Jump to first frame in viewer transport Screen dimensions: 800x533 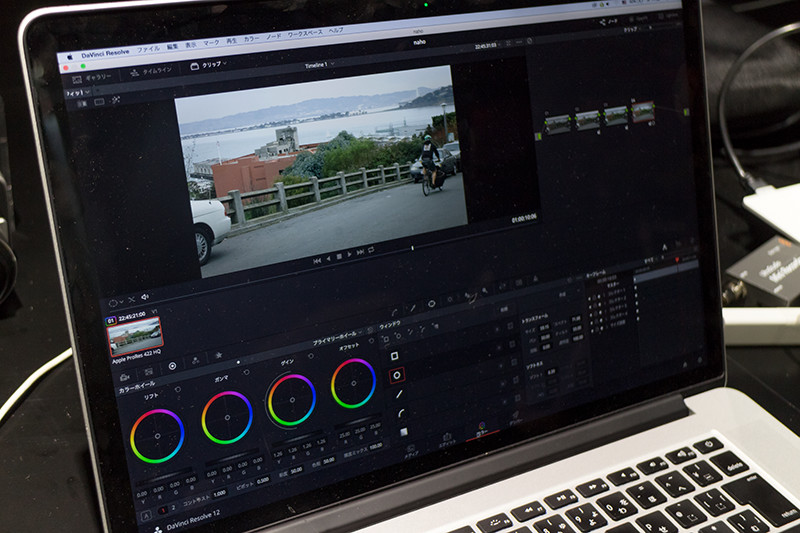317,261
